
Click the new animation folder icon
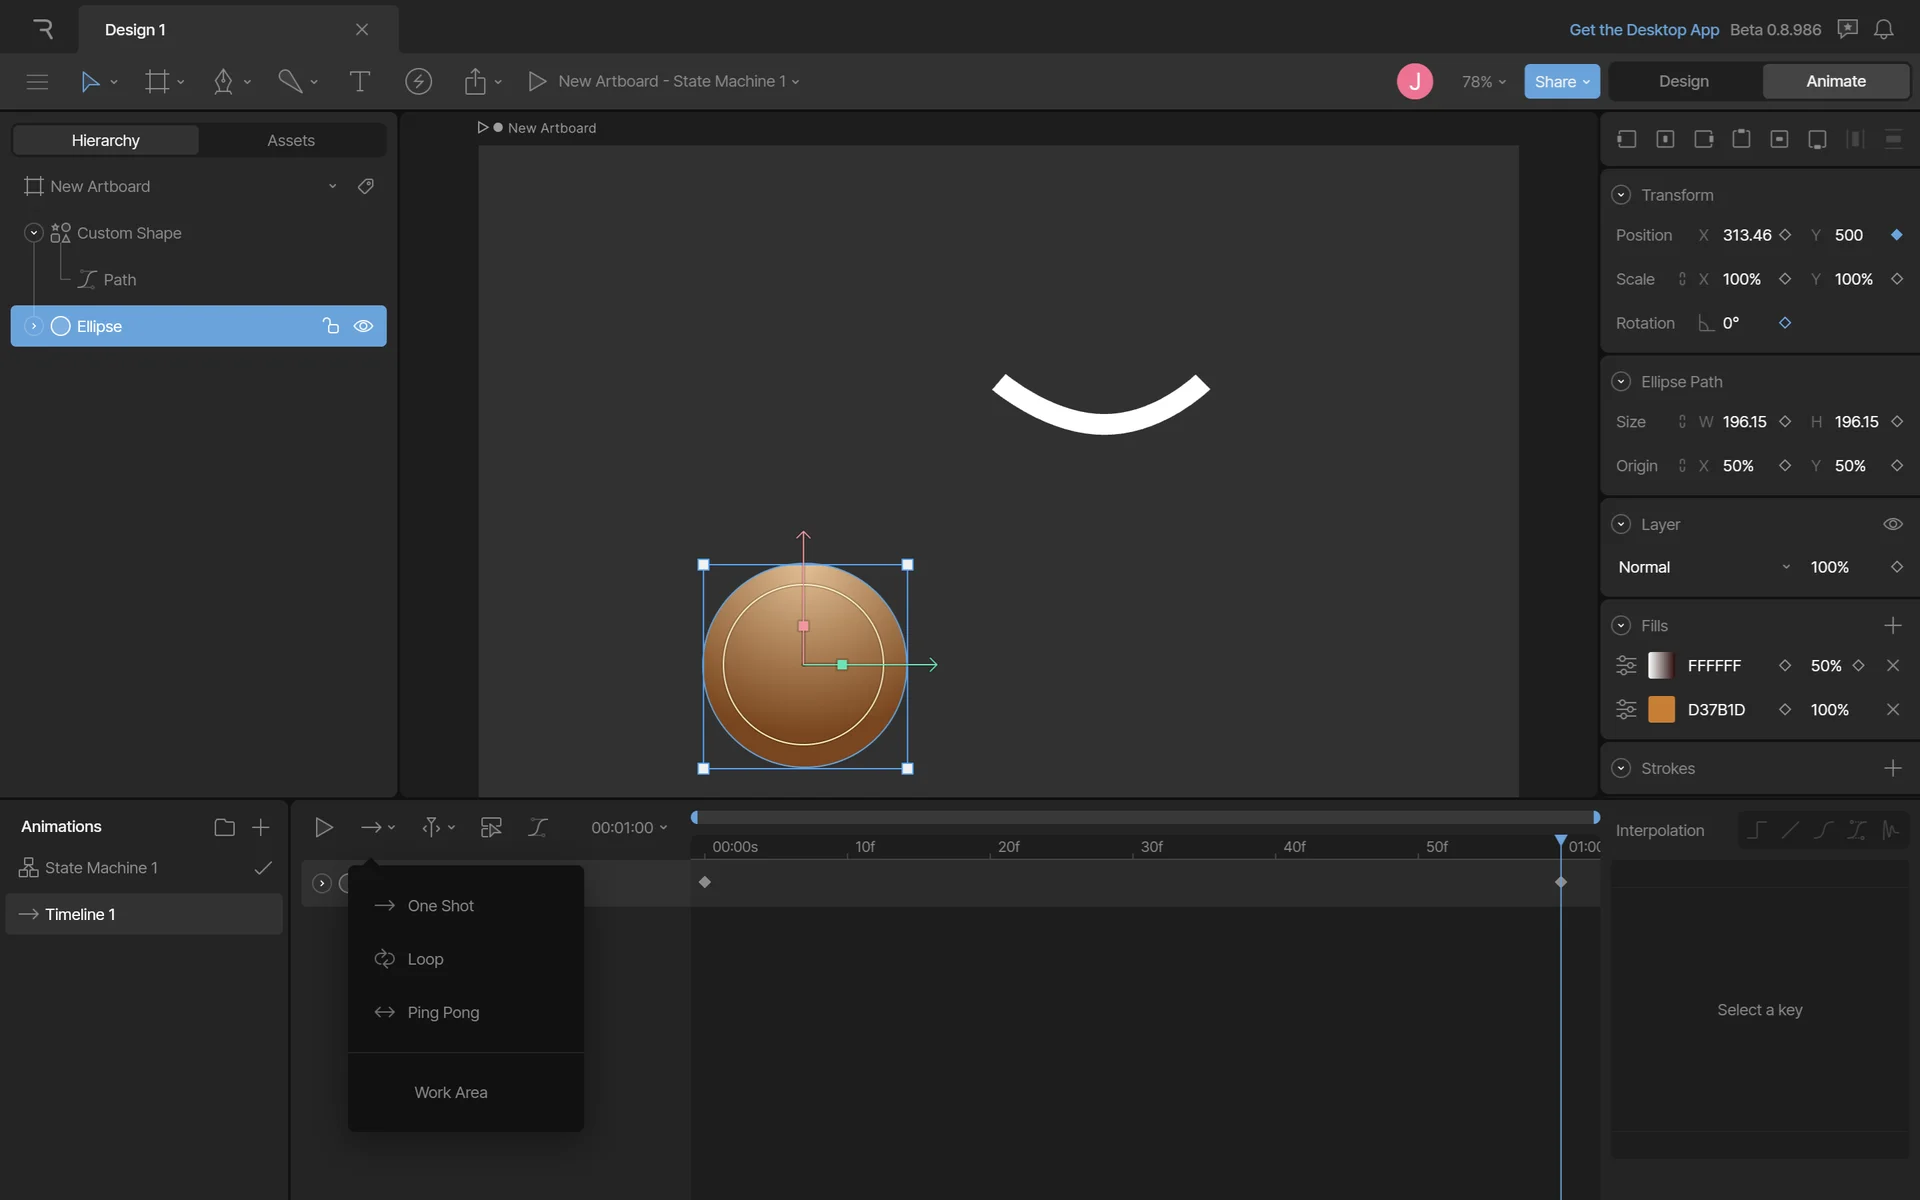point(224,827)
